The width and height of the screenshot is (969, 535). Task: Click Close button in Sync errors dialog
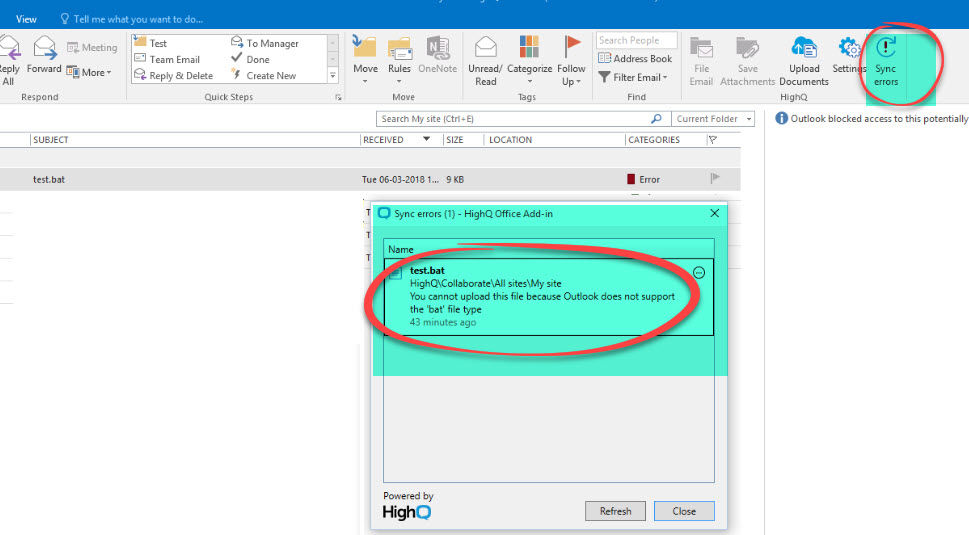[x=684, y=511]
